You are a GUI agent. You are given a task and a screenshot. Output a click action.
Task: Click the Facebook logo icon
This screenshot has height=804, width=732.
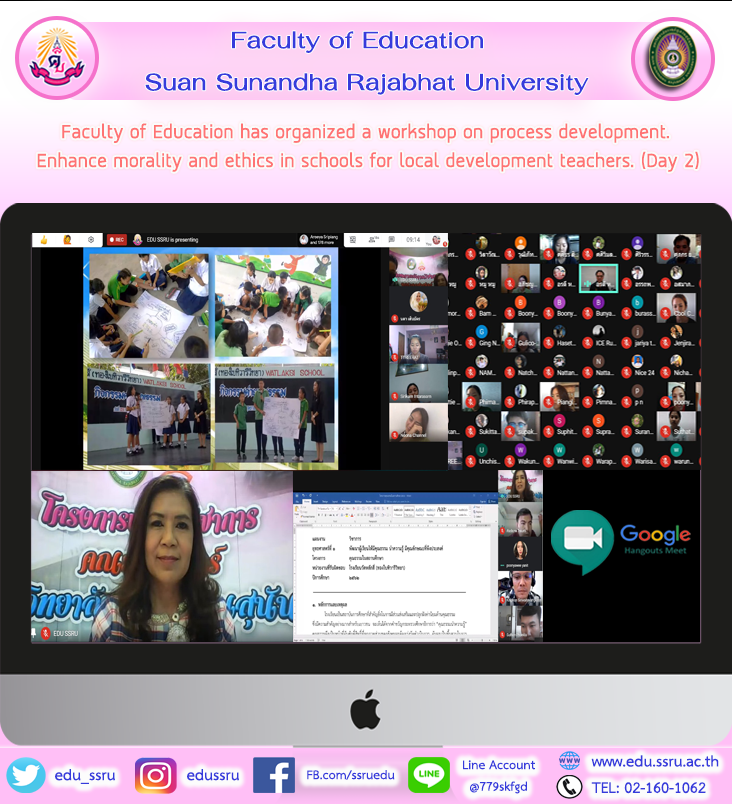[x=272, y=775]
